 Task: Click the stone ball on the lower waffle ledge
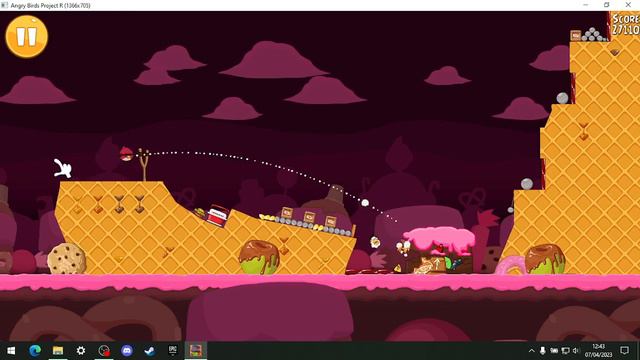tap(527, 184)
